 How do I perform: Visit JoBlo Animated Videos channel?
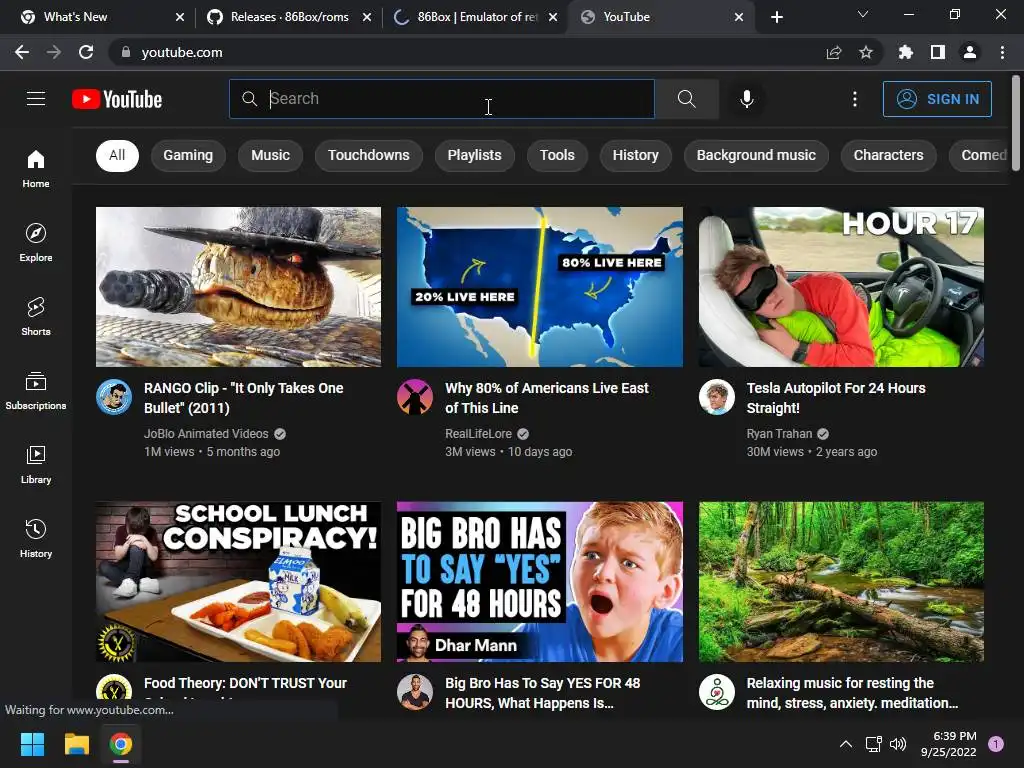pos(206,434)
